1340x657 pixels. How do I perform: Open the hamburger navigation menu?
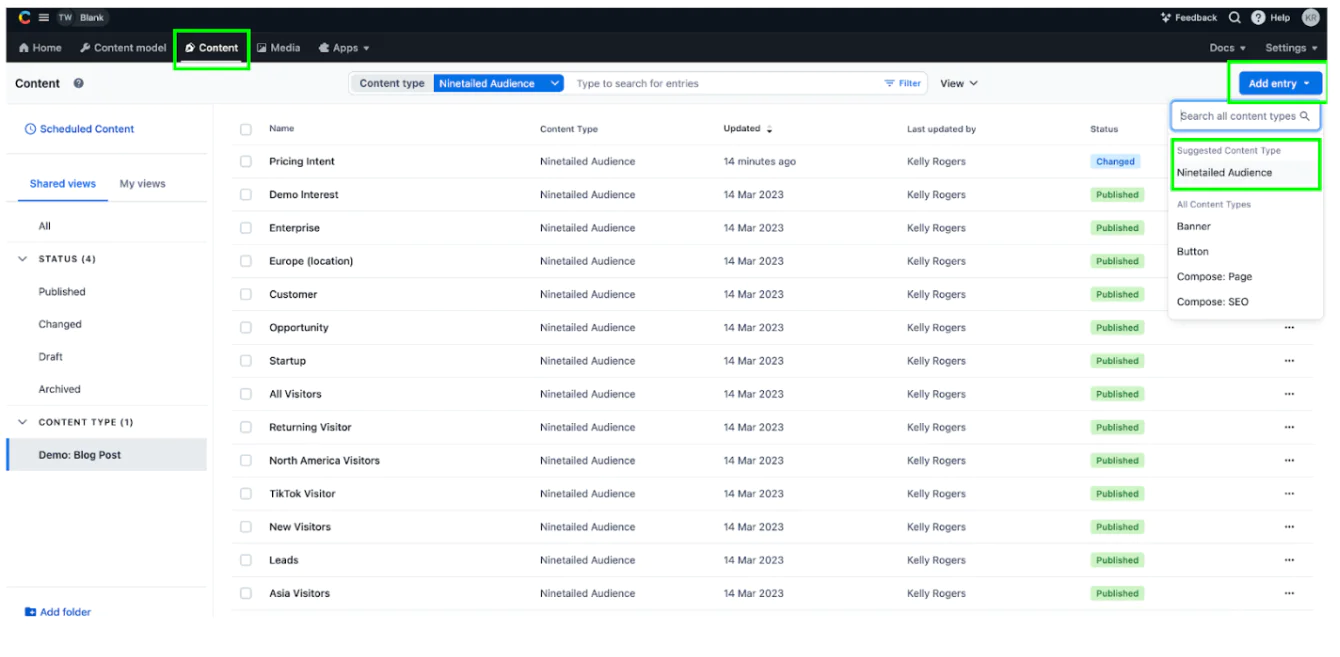coord(44,18)
